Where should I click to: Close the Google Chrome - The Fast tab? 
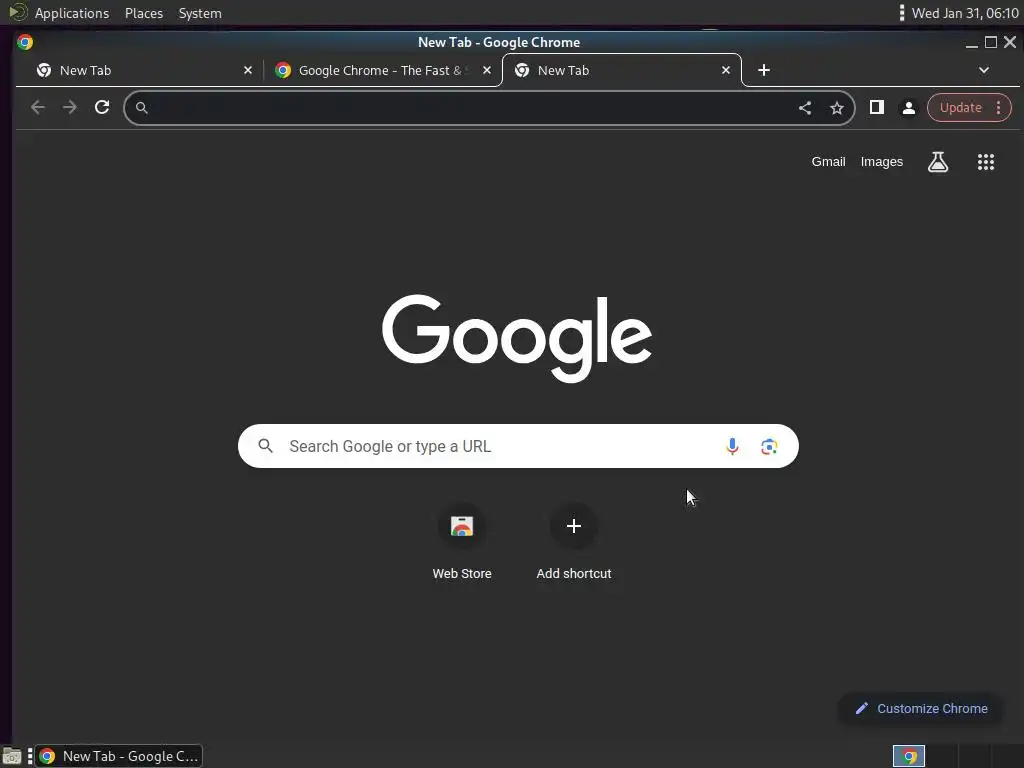coord(487,70)
